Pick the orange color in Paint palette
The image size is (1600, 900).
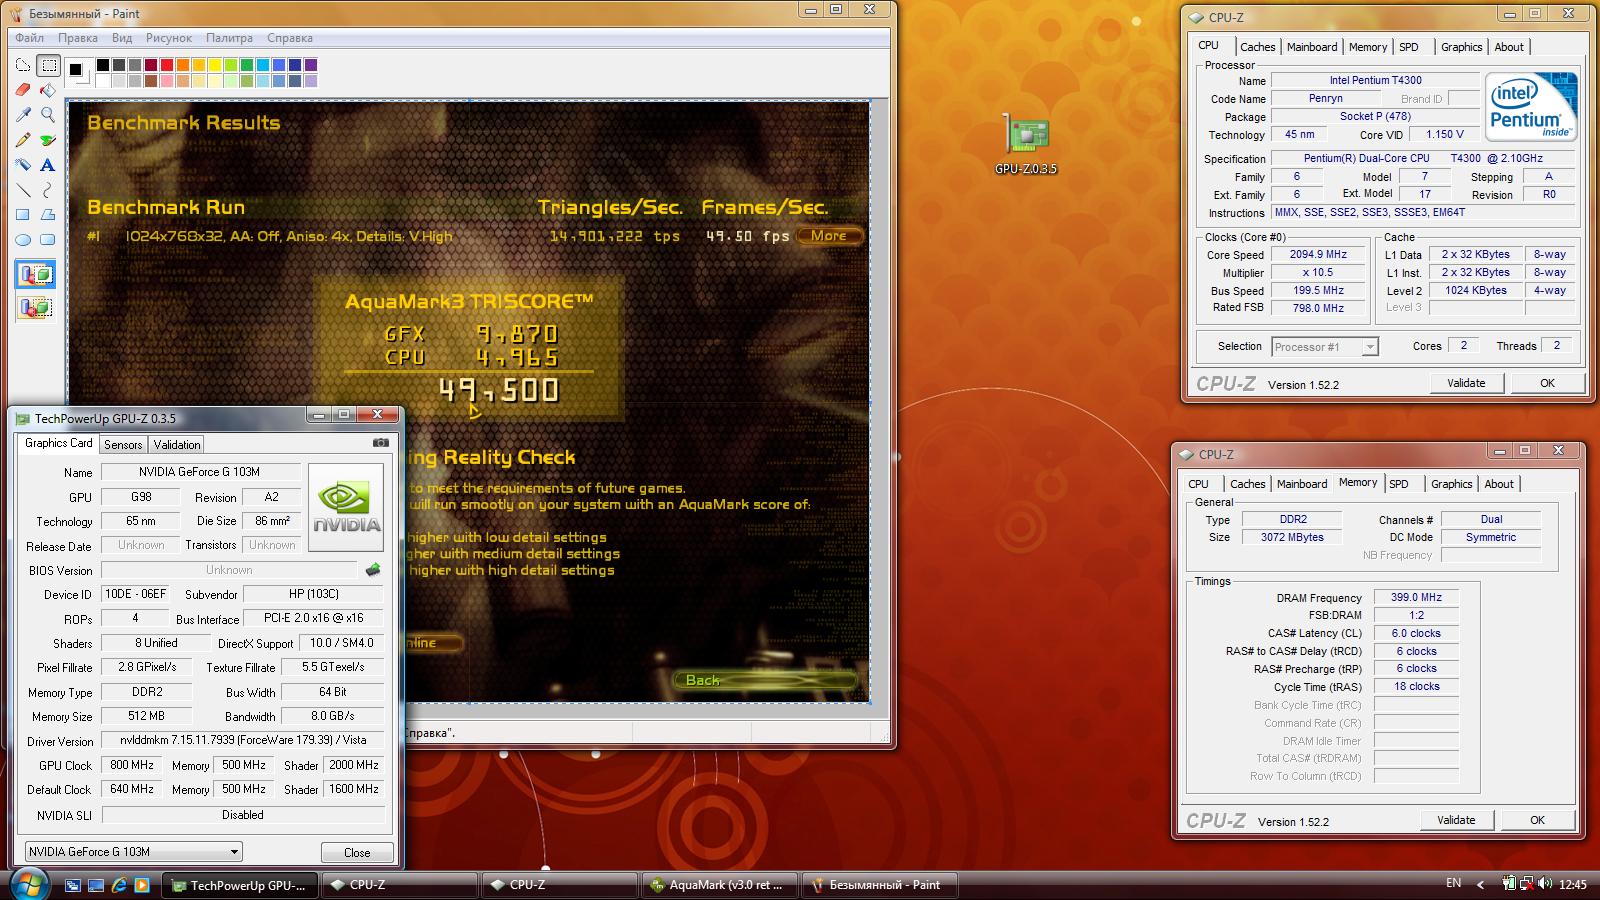183,65
